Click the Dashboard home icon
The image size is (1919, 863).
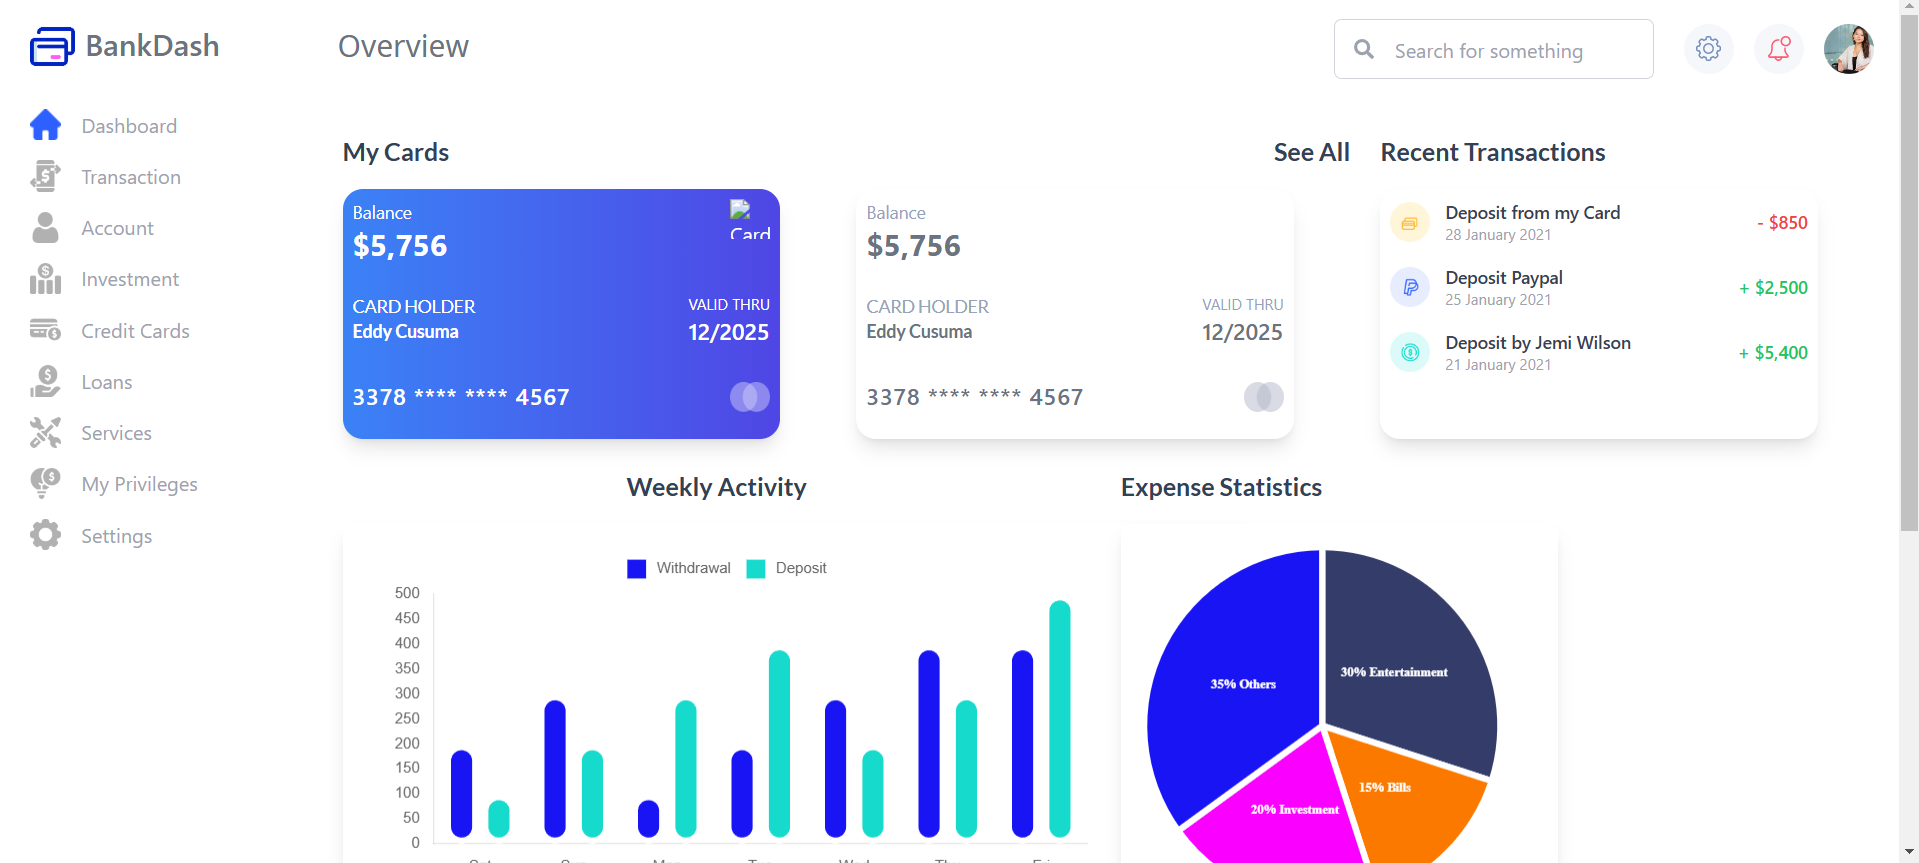pos(45,125)
